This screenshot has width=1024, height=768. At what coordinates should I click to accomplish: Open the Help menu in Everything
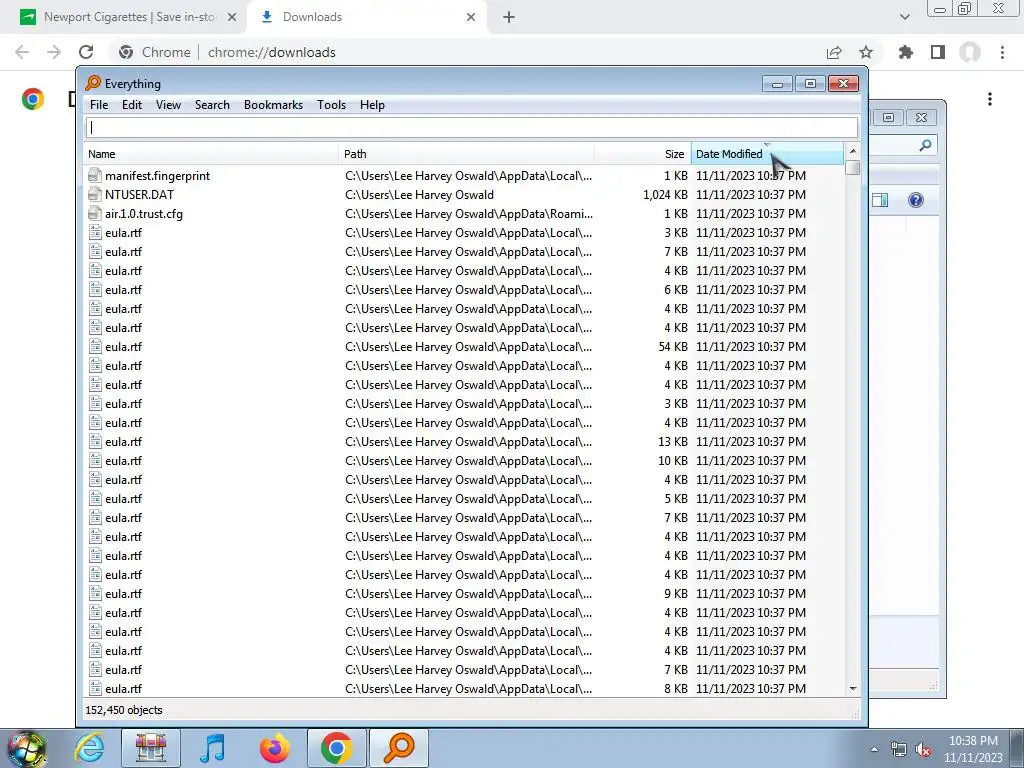pyautogui.click(x=372, y=104)
